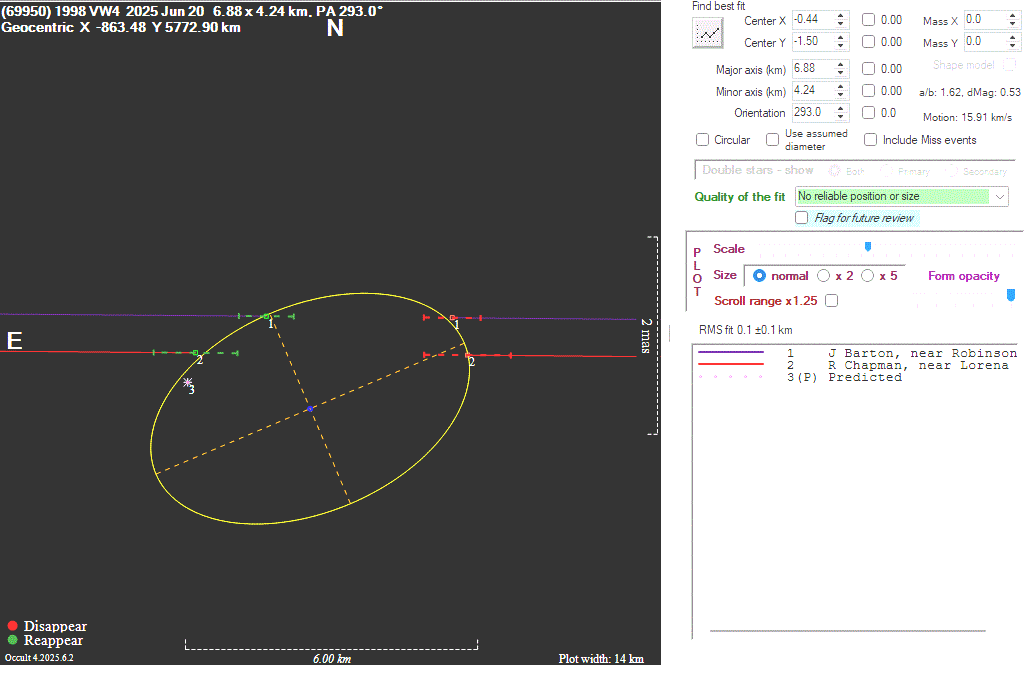
Task: Click the (69950) 1998 VW4 plot title
Action: click(192, 11)
